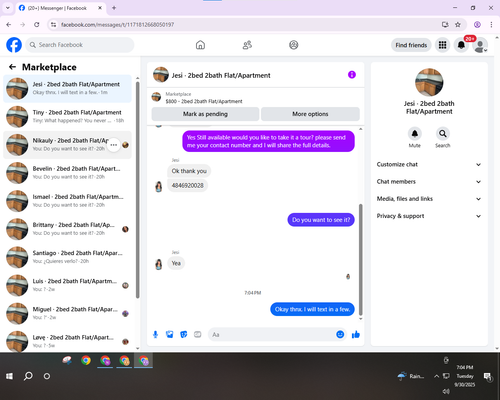The height and width of the screenshot is (400, 500).
Task: Click the Facebook logo icon
Action: tap(14, 45)
